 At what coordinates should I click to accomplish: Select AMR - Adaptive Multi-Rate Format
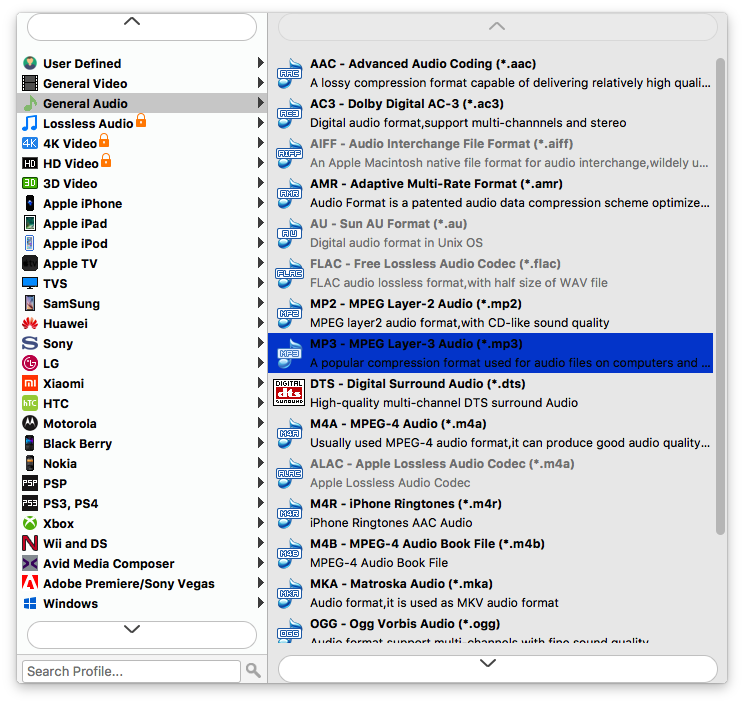click(x=491, y=193)
